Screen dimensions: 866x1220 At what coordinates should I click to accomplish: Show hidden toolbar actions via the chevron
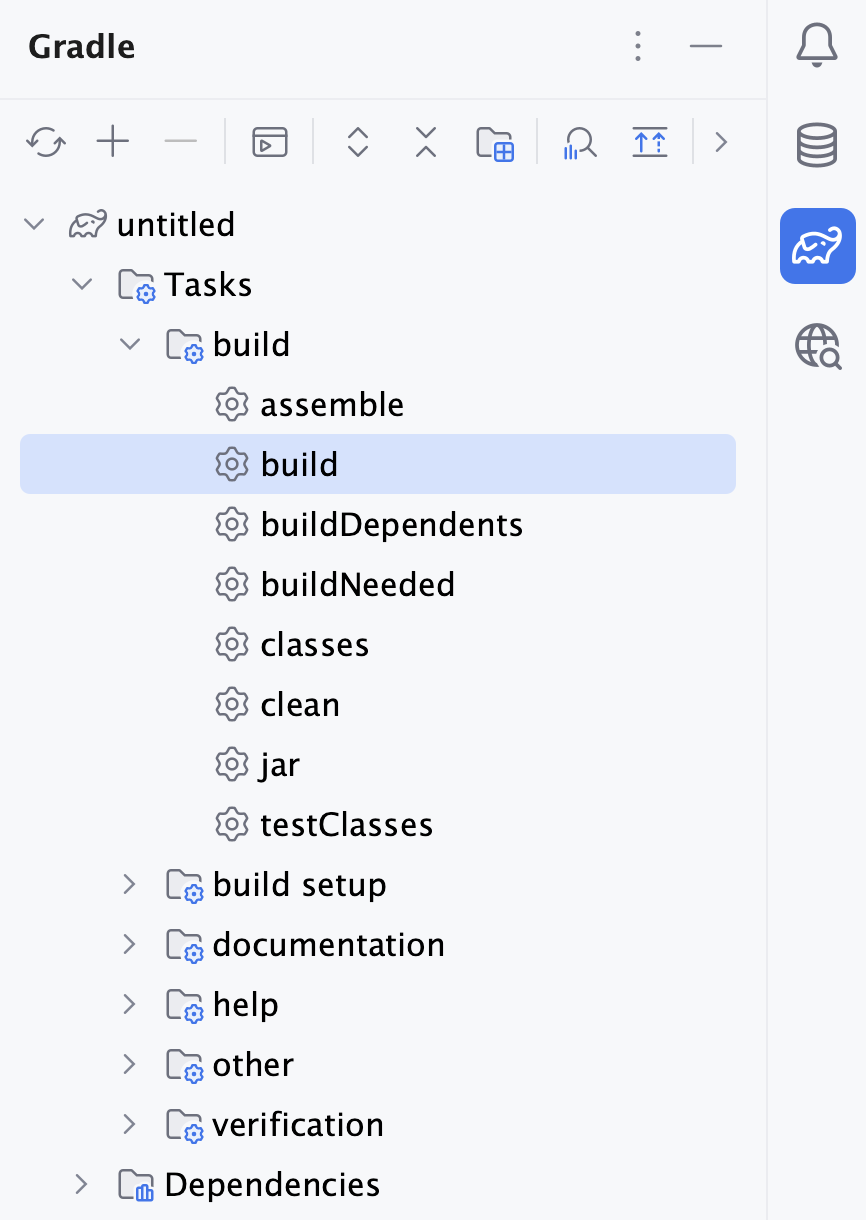pos(722,142)
